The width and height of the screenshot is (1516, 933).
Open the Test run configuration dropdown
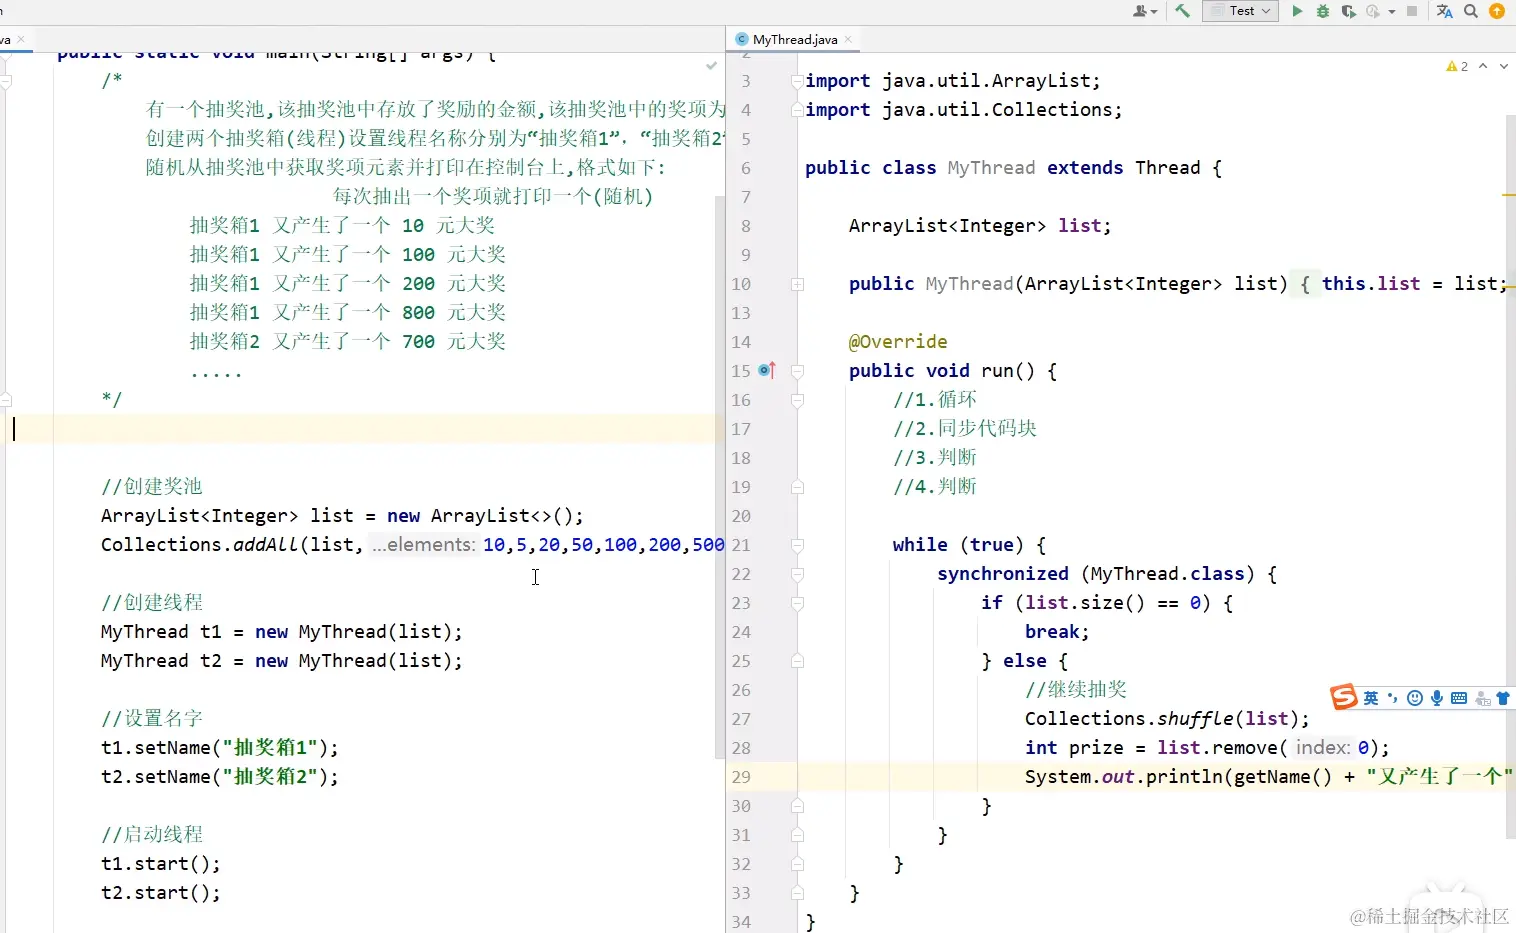coord(1240,11)
